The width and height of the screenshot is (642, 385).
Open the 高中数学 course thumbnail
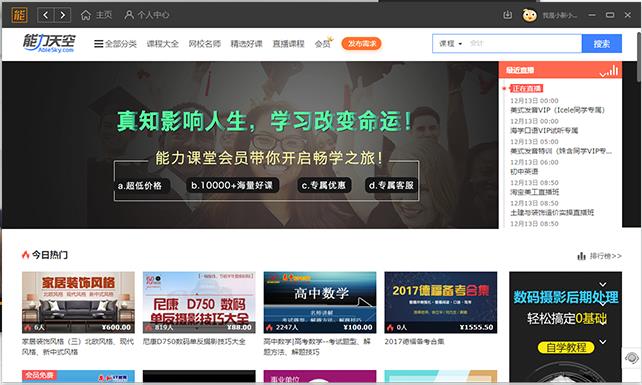click(x=320, y=302)
